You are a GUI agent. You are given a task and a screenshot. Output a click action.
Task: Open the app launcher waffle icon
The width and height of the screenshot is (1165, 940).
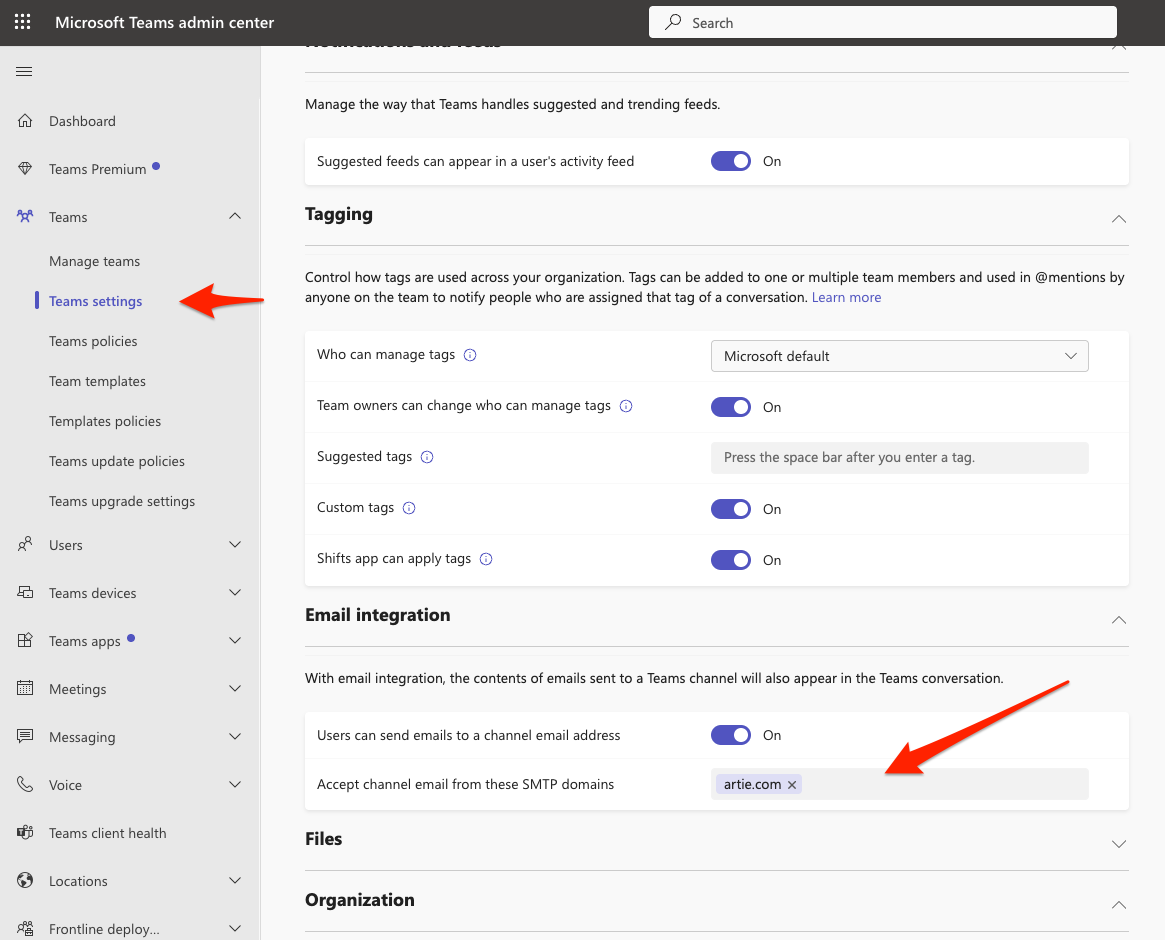(23, 22)
